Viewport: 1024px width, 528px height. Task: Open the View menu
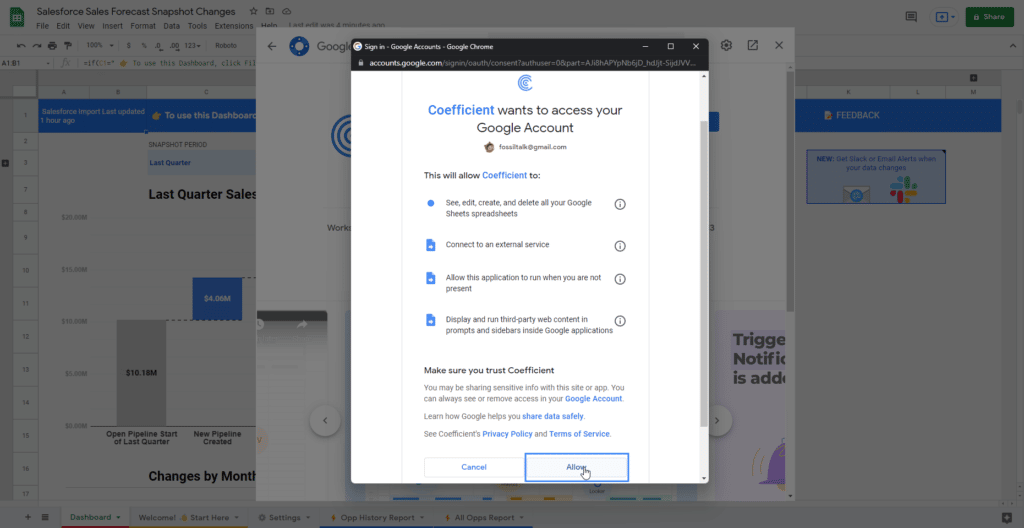(86, 26)
